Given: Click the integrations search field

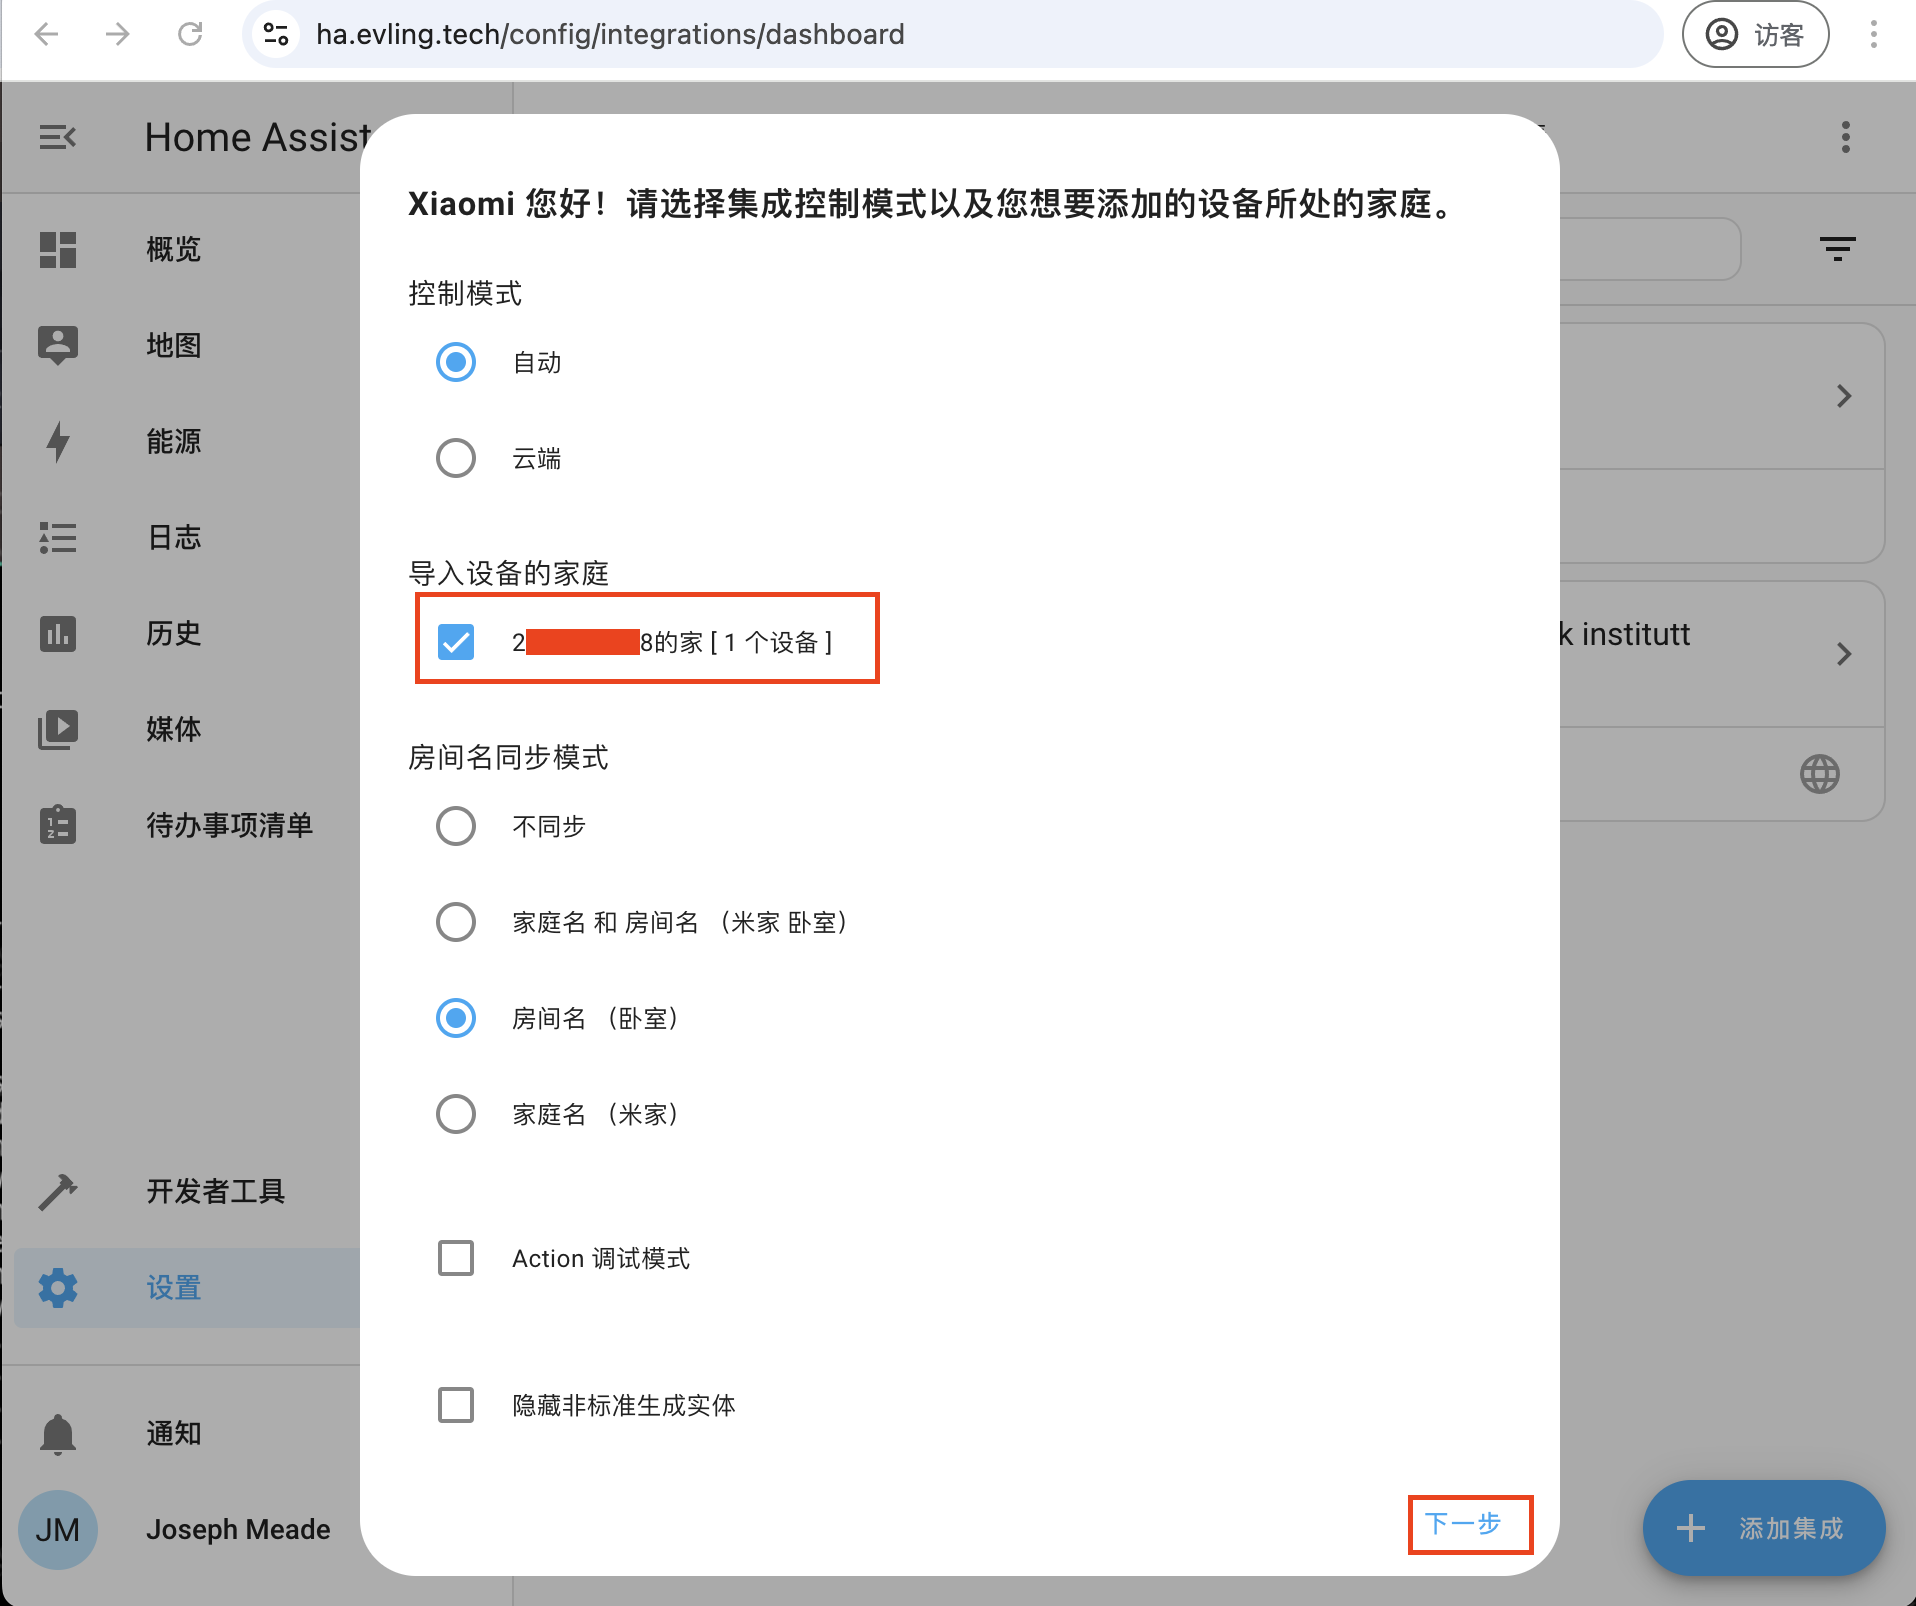Looking at the screenshot, I should pos(1648,249).
